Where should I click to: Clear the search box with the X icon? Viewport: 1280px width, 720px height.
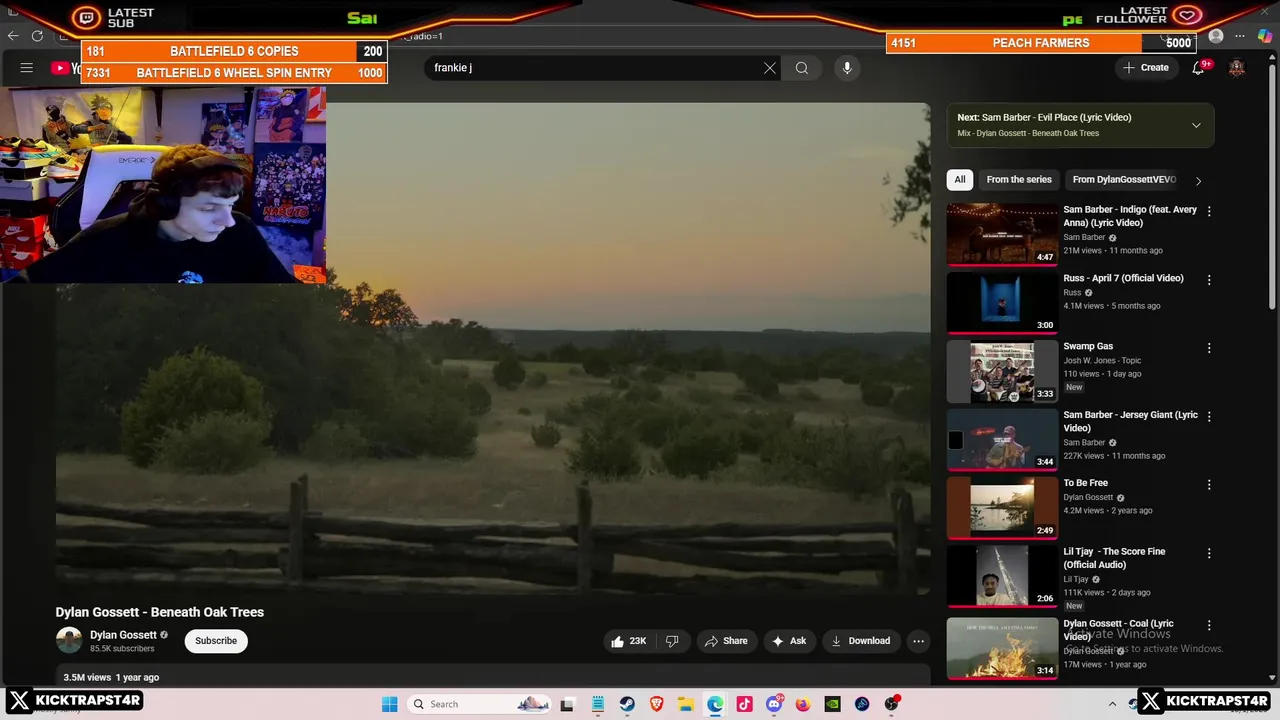pyautogui.click(x=769, y=68)
